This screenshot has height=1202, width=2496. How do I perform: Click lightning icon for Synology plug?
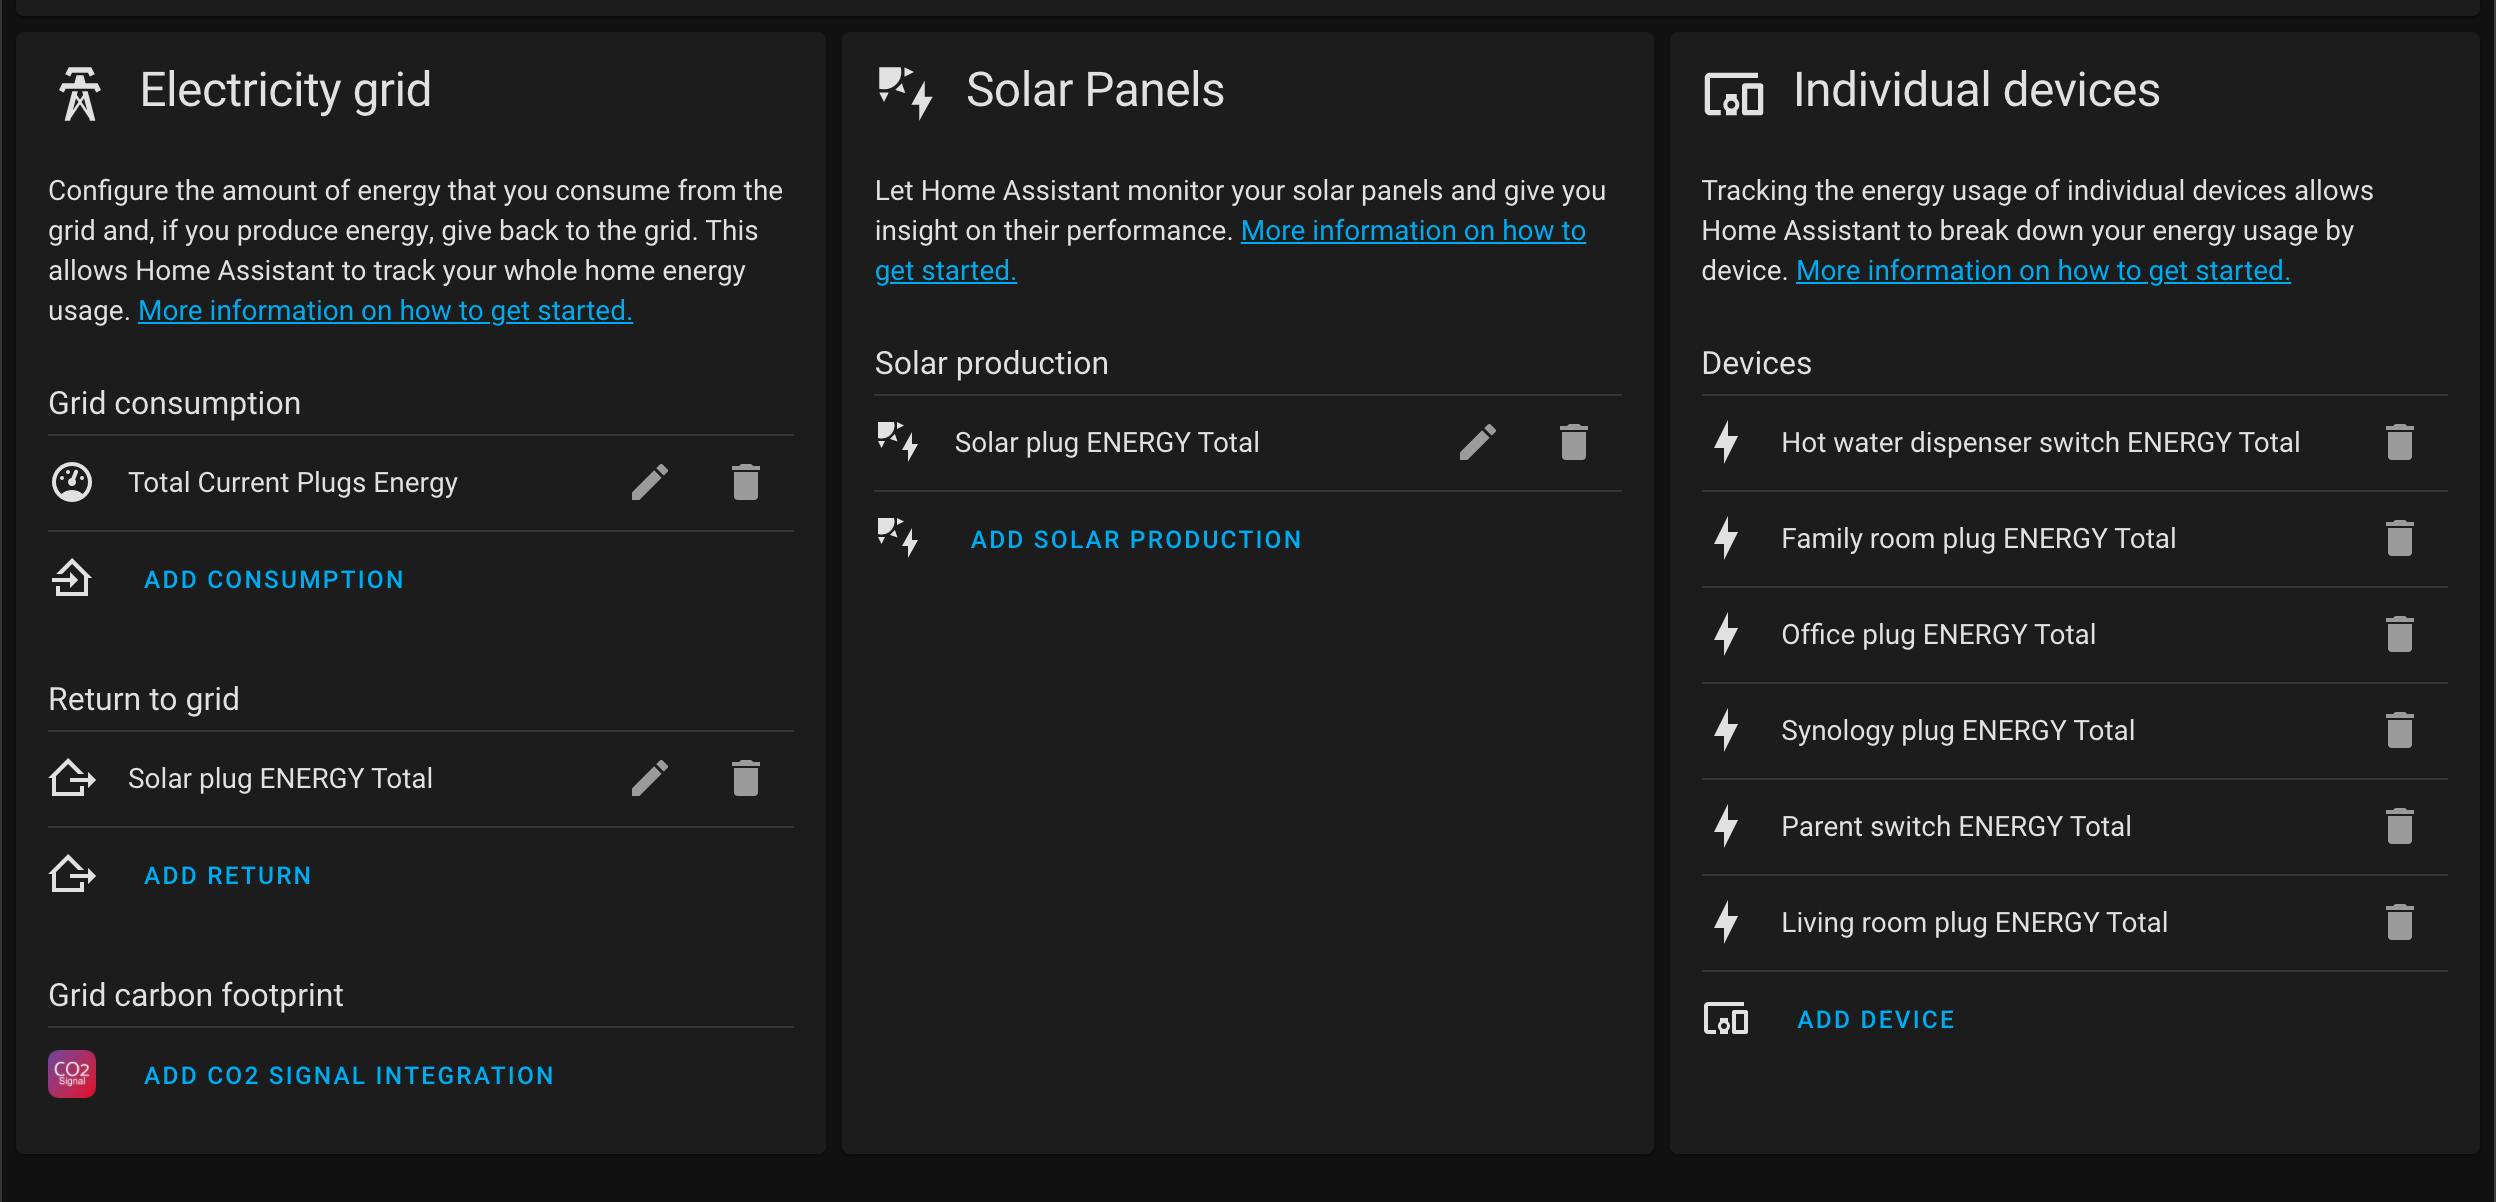pyautogui.click(x=1726, y=731)
